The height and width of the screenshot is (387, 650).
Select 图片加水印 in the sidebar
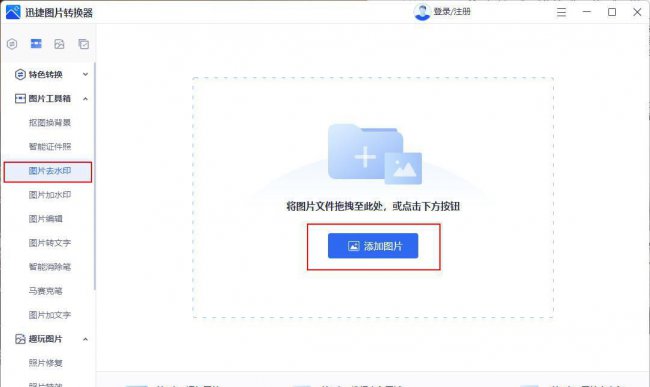pos(50,195)
